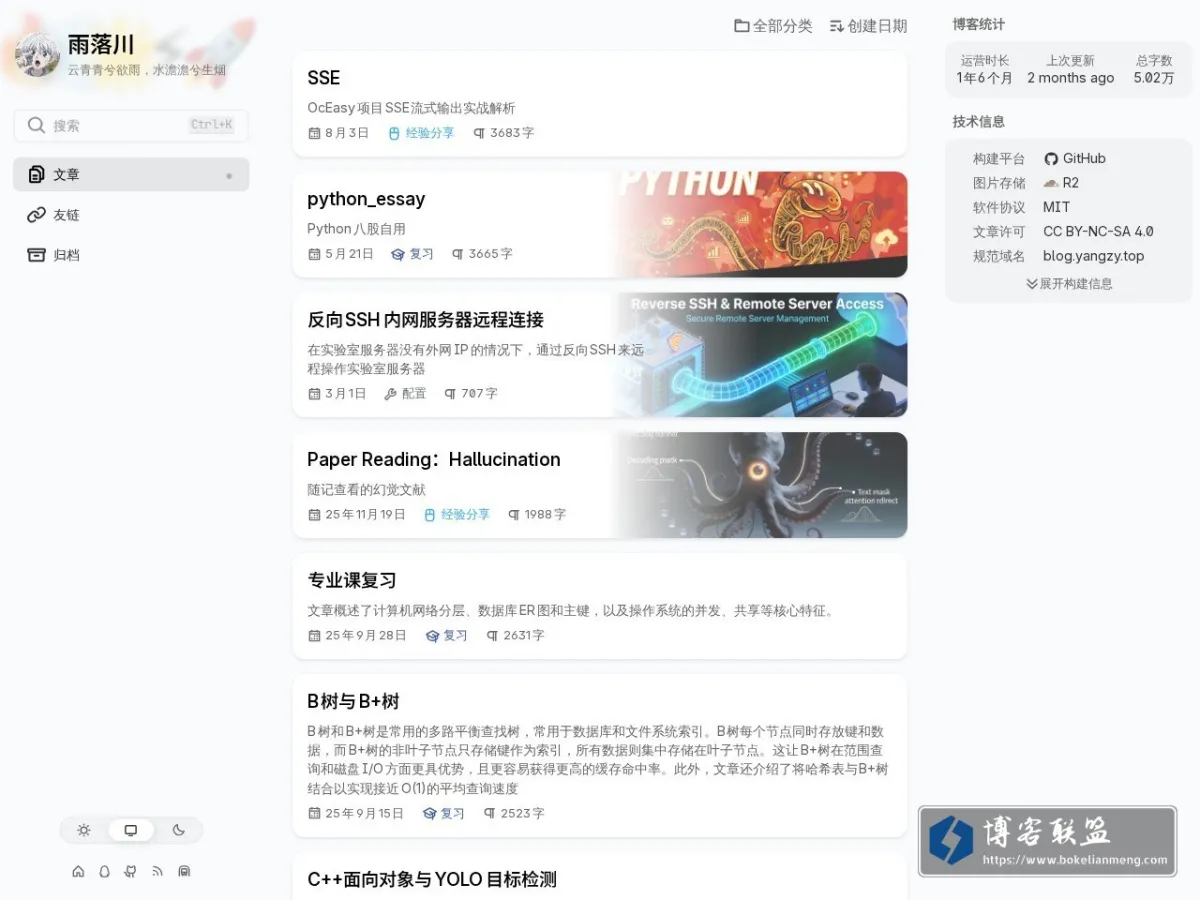Select system theme monitor icon

(x=131, y=830)
